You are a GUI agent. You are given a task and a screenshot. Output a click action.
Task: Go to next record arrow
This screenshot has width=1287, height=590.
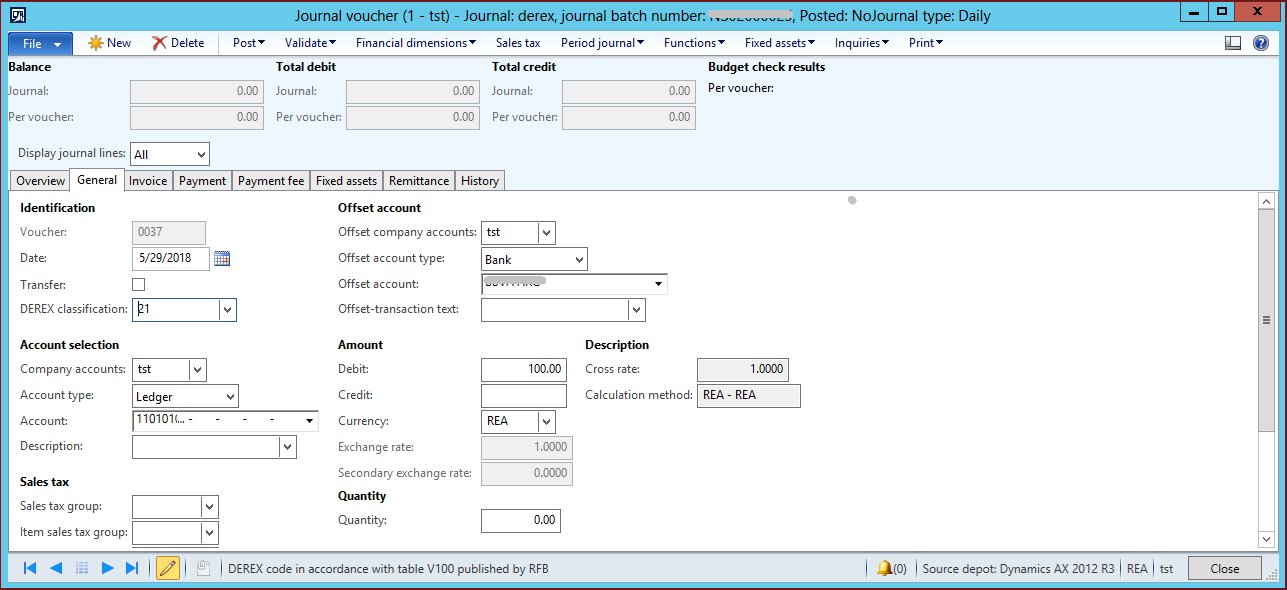107,568
